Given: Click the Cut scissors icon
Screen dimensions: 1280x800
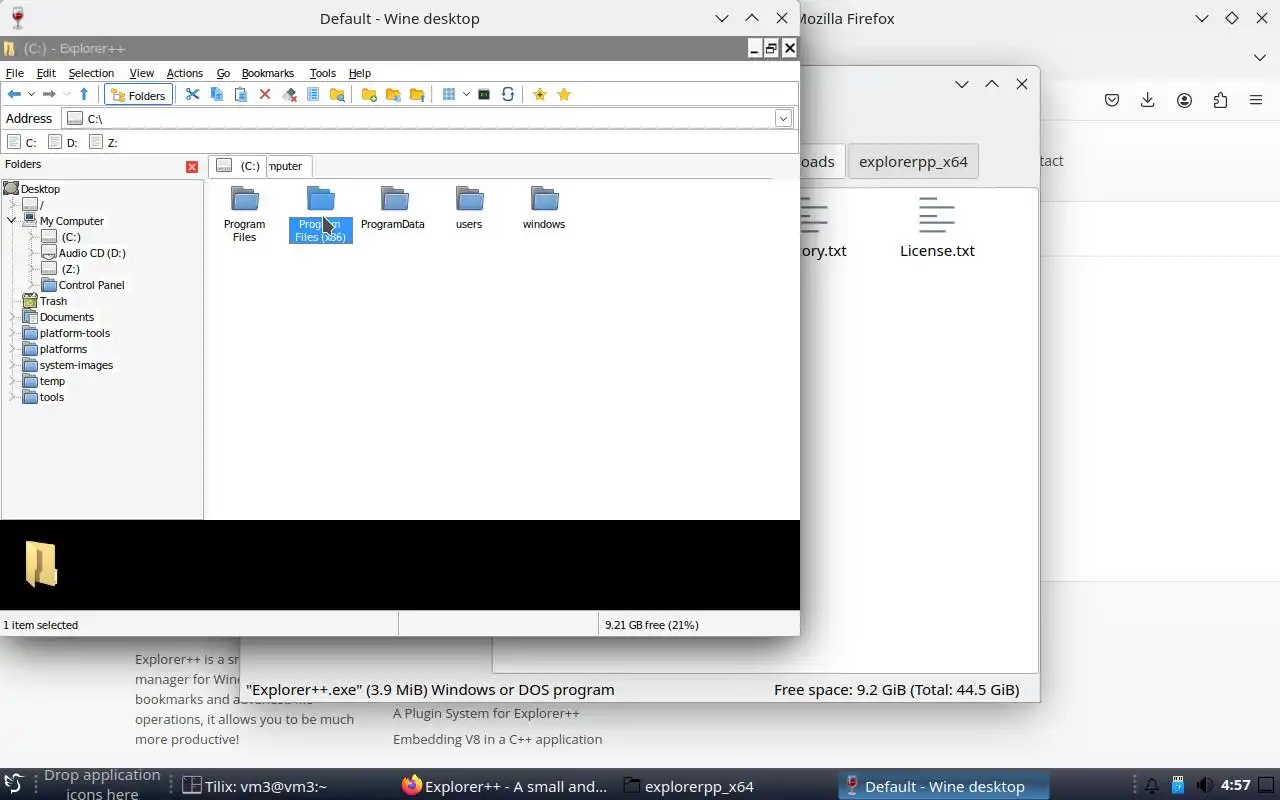Looking at the screenshot, I should tap(193, 94).
